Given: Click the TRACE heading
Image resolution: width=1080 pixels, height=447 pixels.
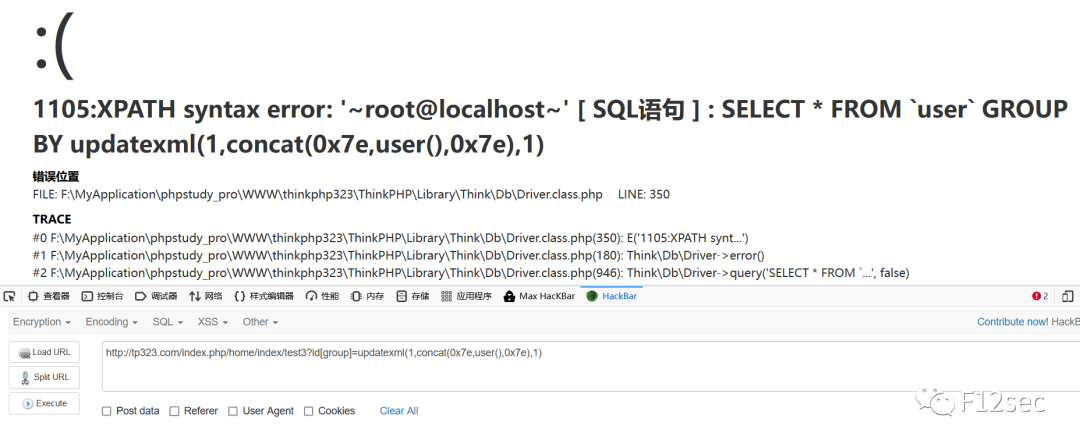Looking at the screenshot, I should tap(52, 220).
